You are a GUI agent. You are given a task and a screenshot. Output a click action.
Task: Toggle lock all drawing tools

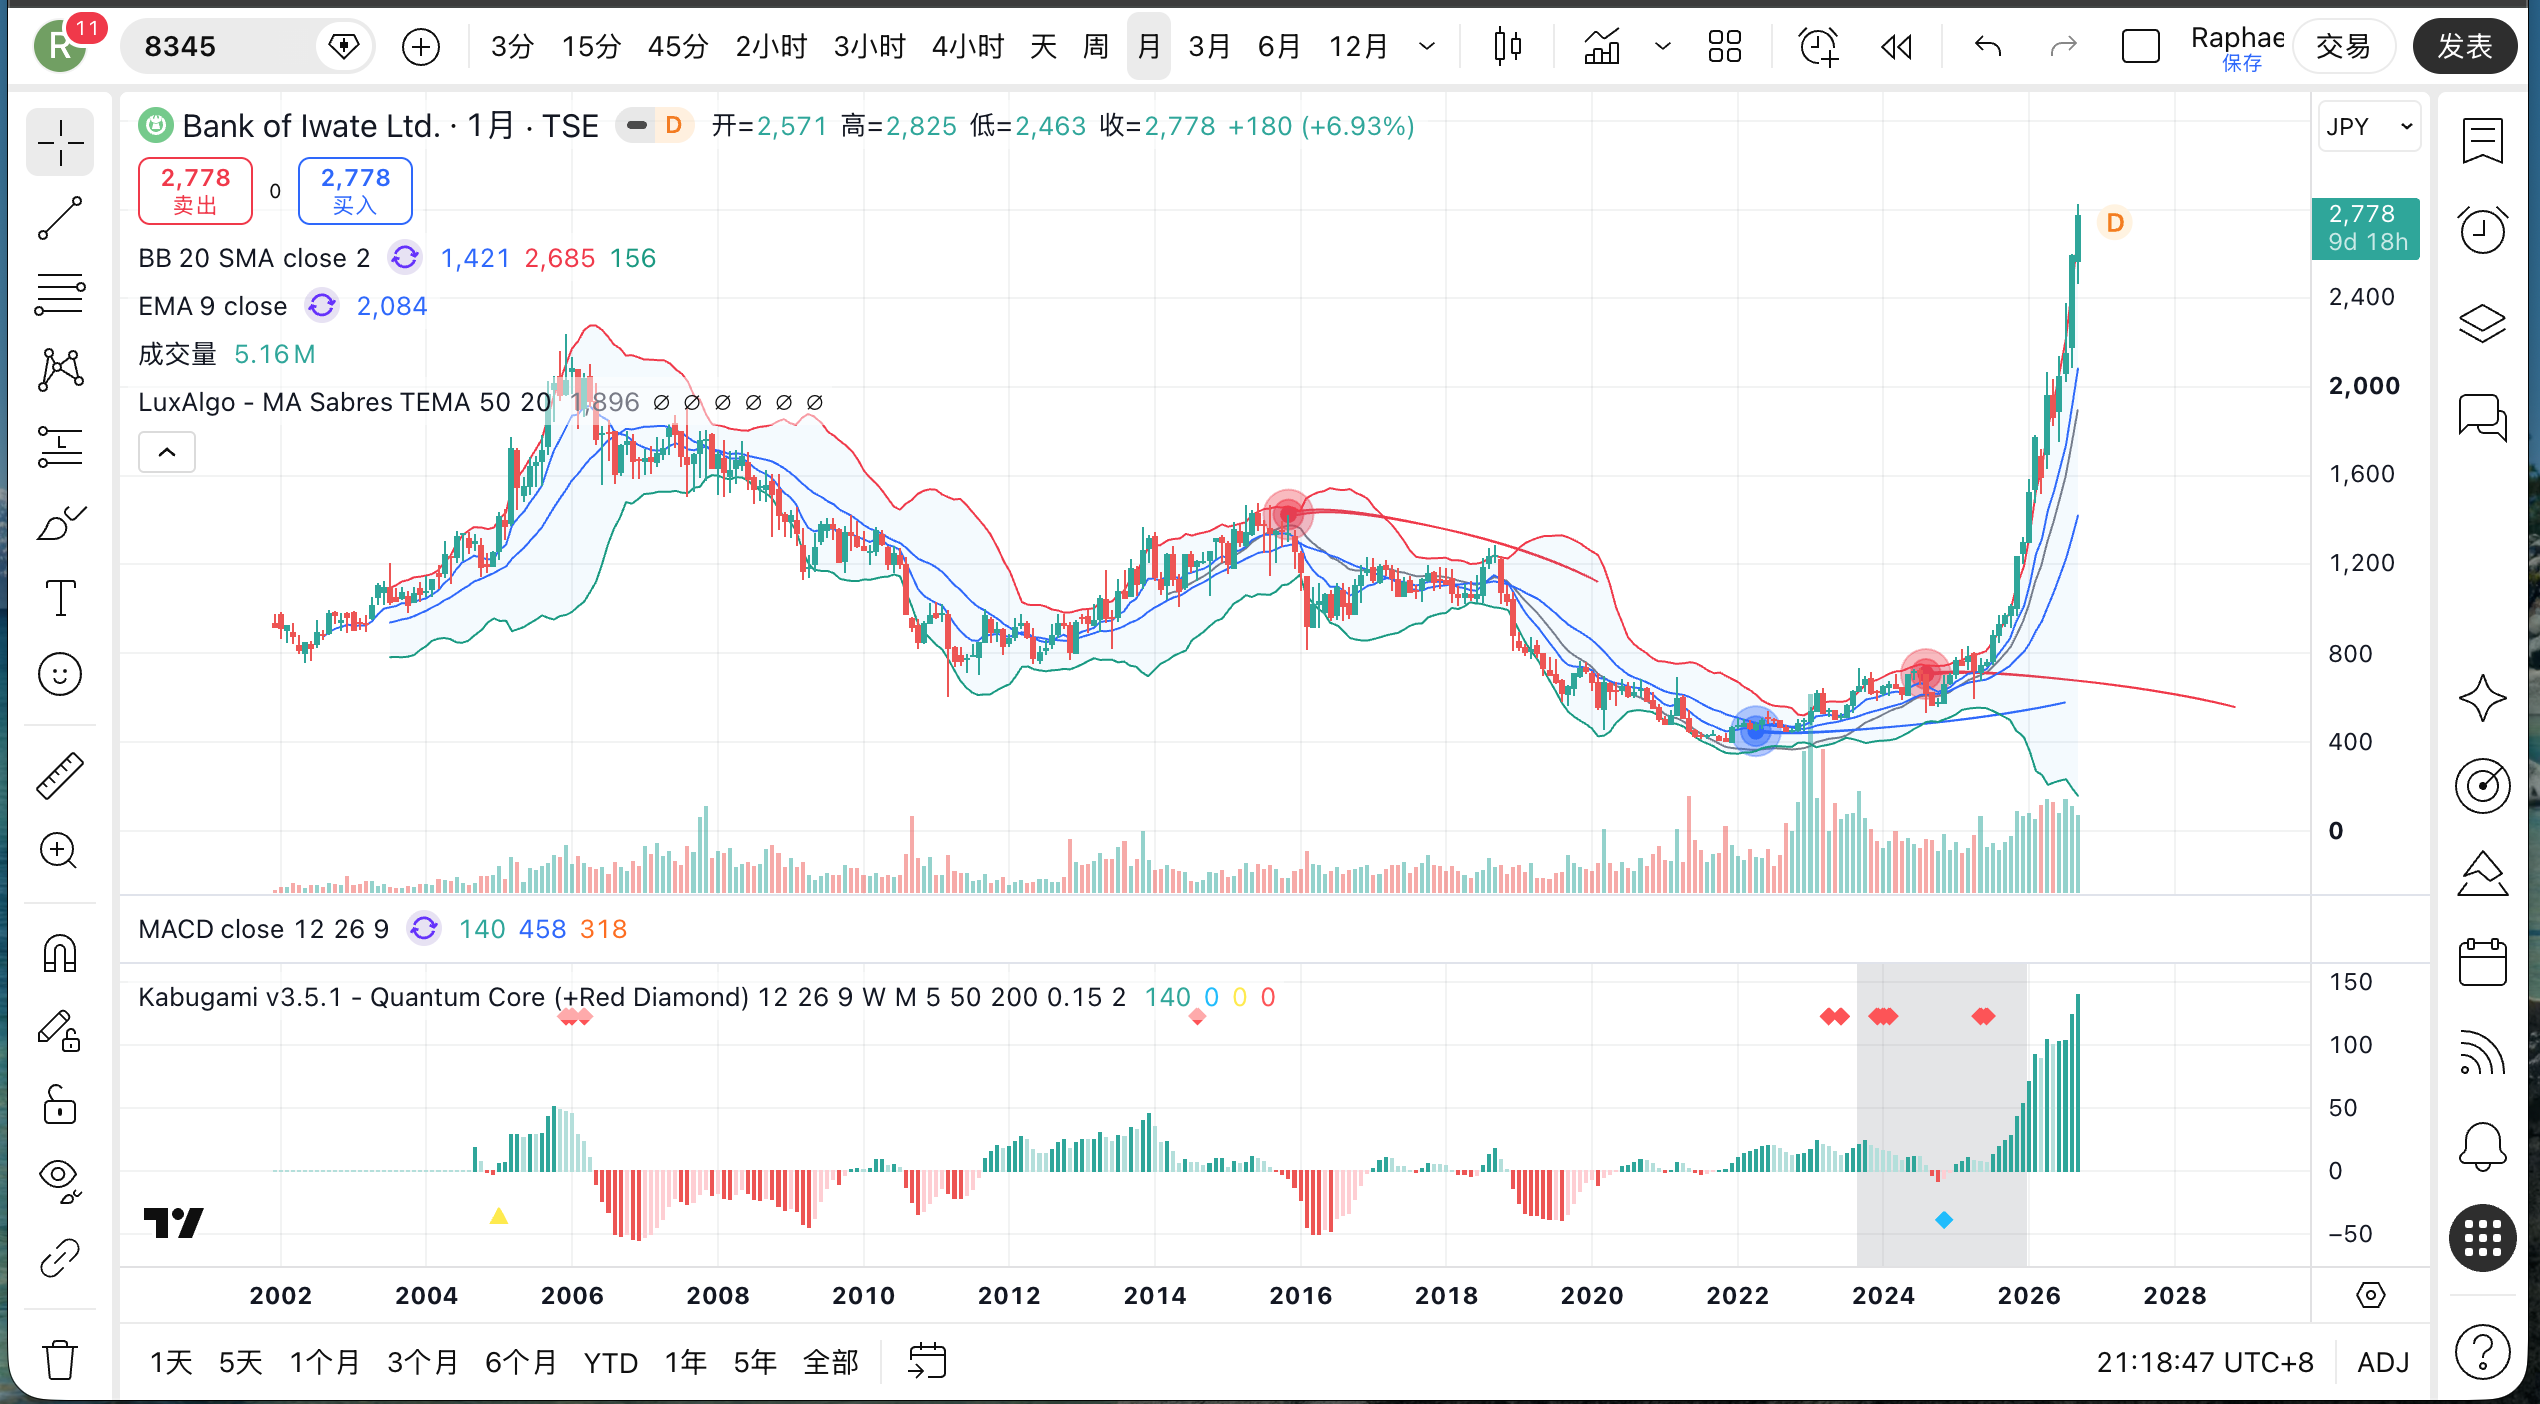[60, 1105]
